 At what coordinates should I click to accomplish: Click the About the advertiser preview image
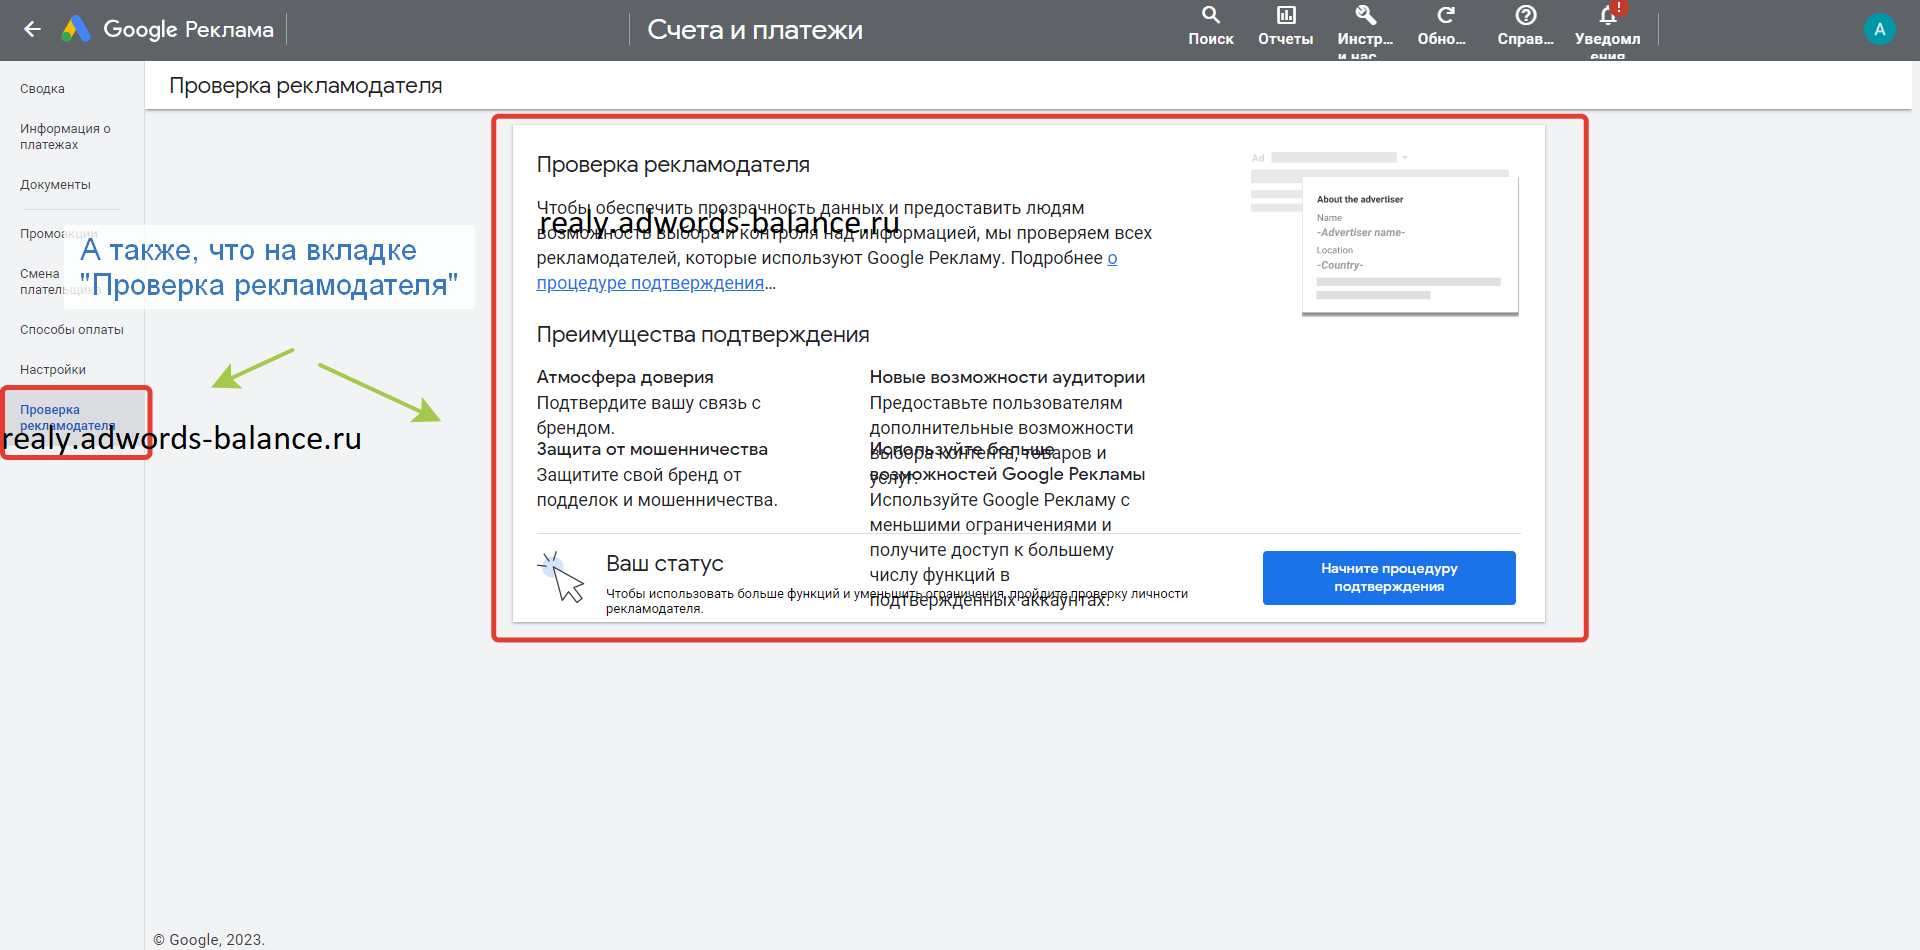pyautogui.click(x=1384, y=233)
